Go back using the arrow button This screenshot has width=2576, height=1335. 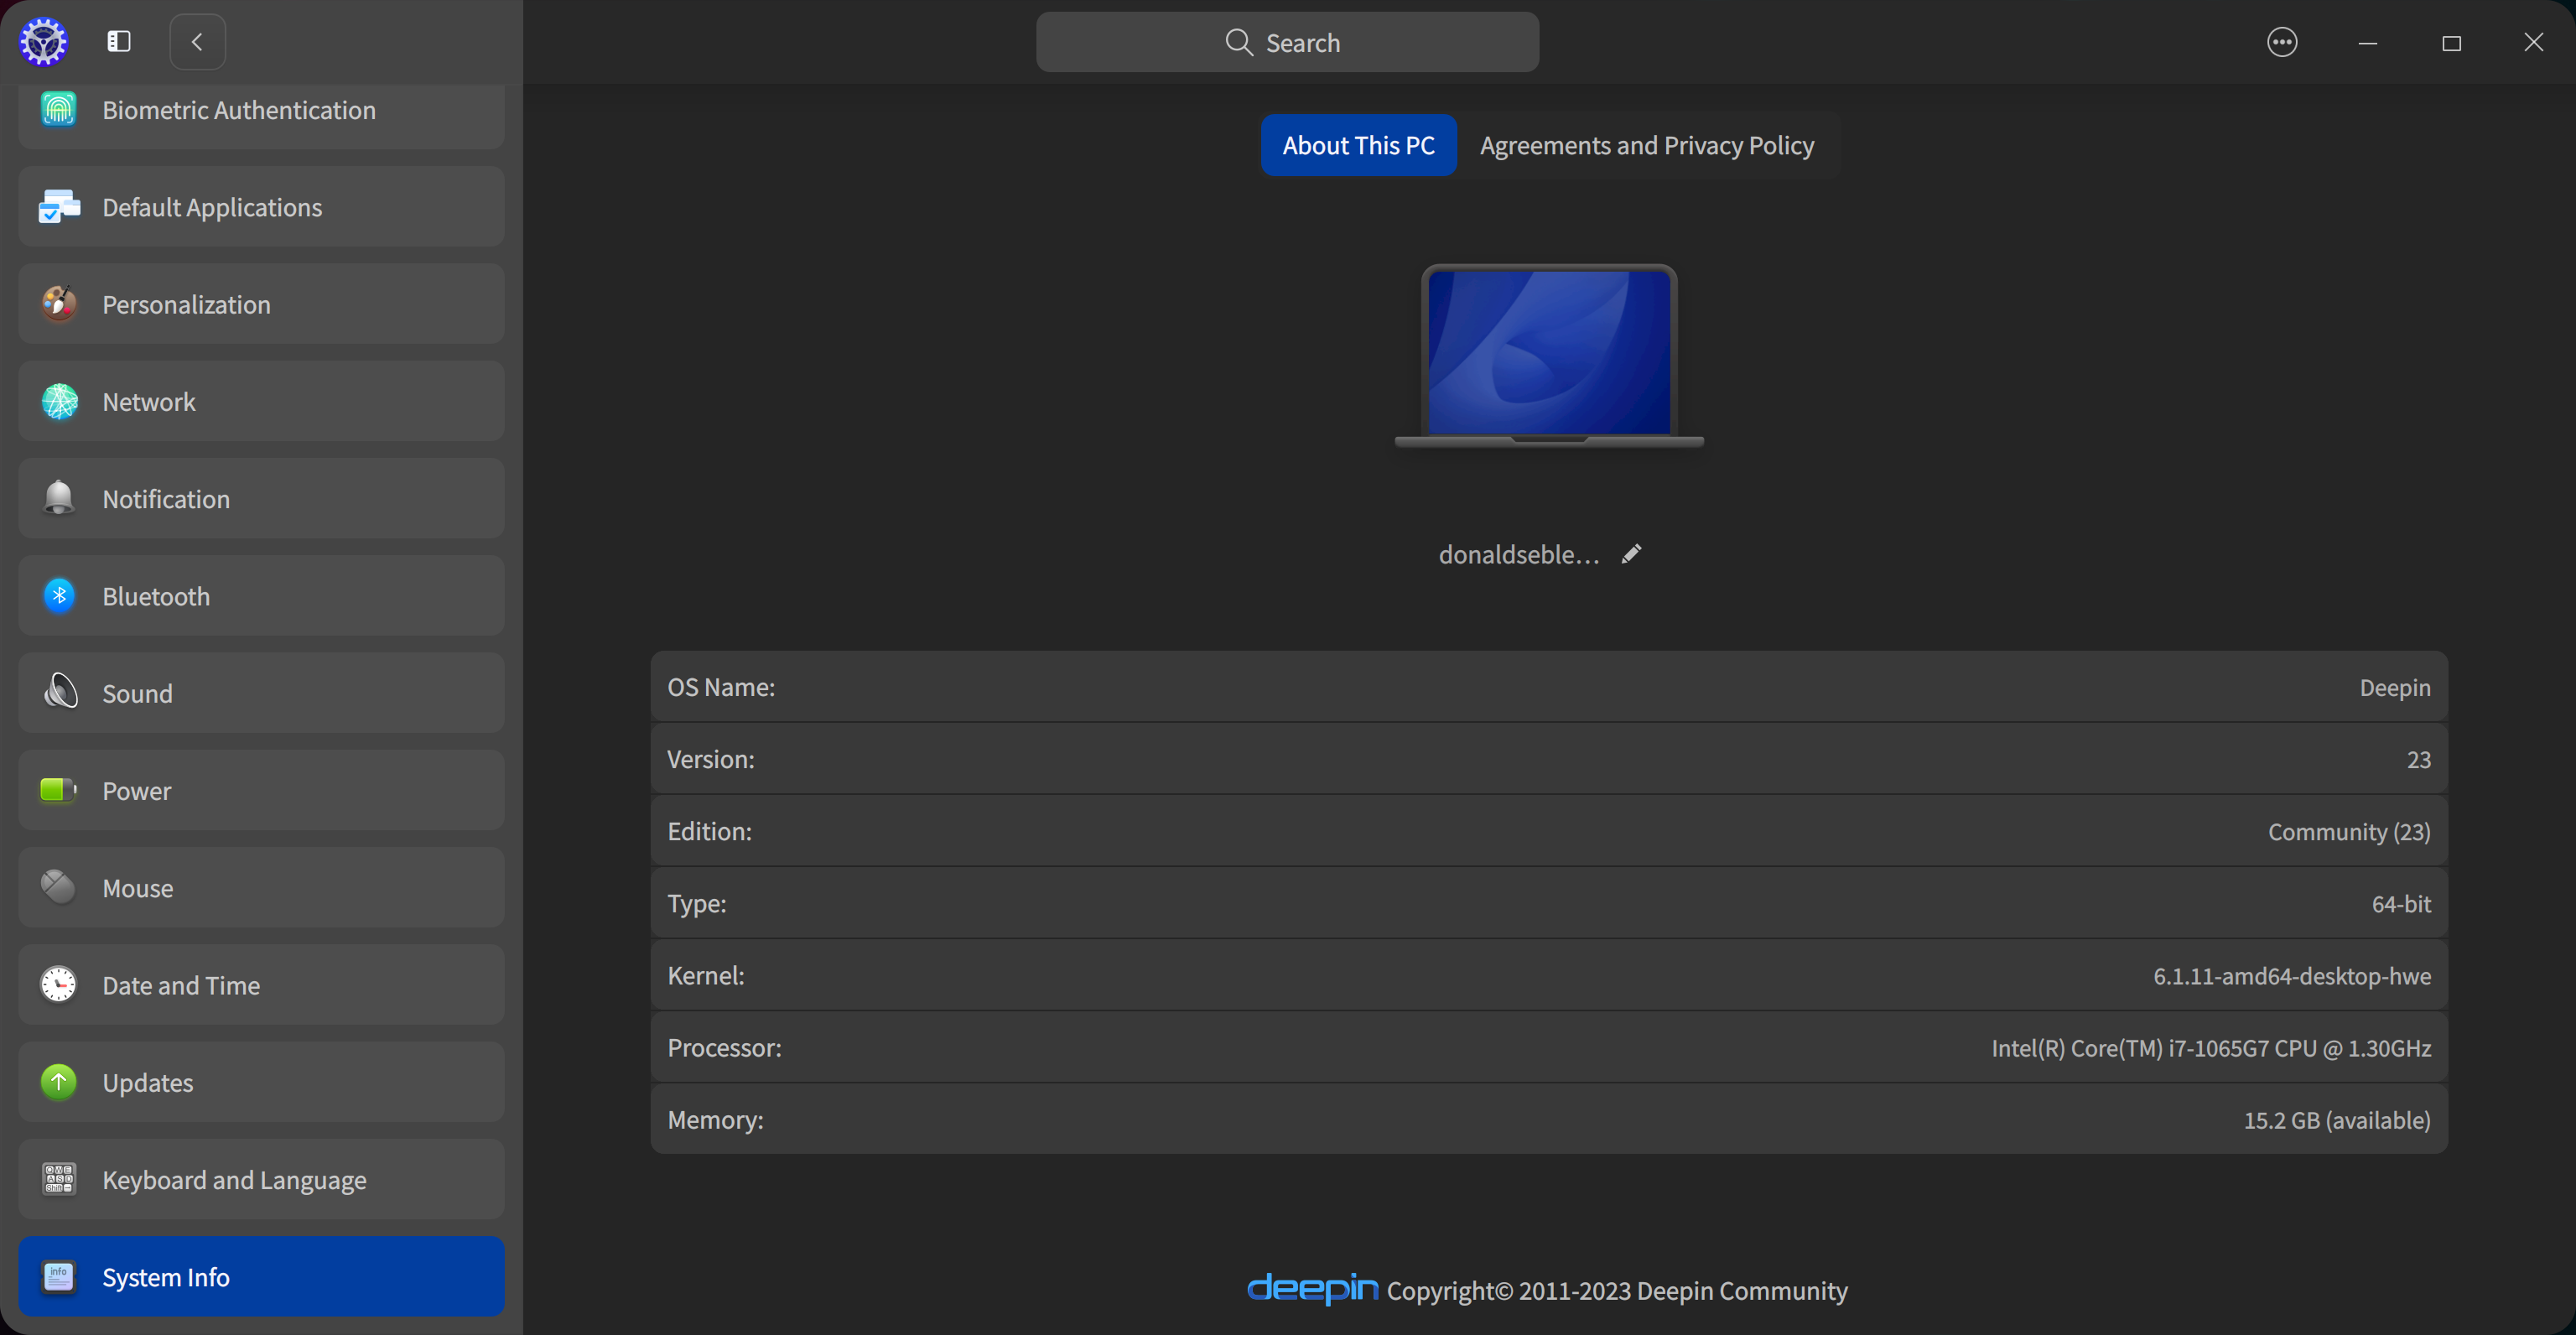coord(197,41)
